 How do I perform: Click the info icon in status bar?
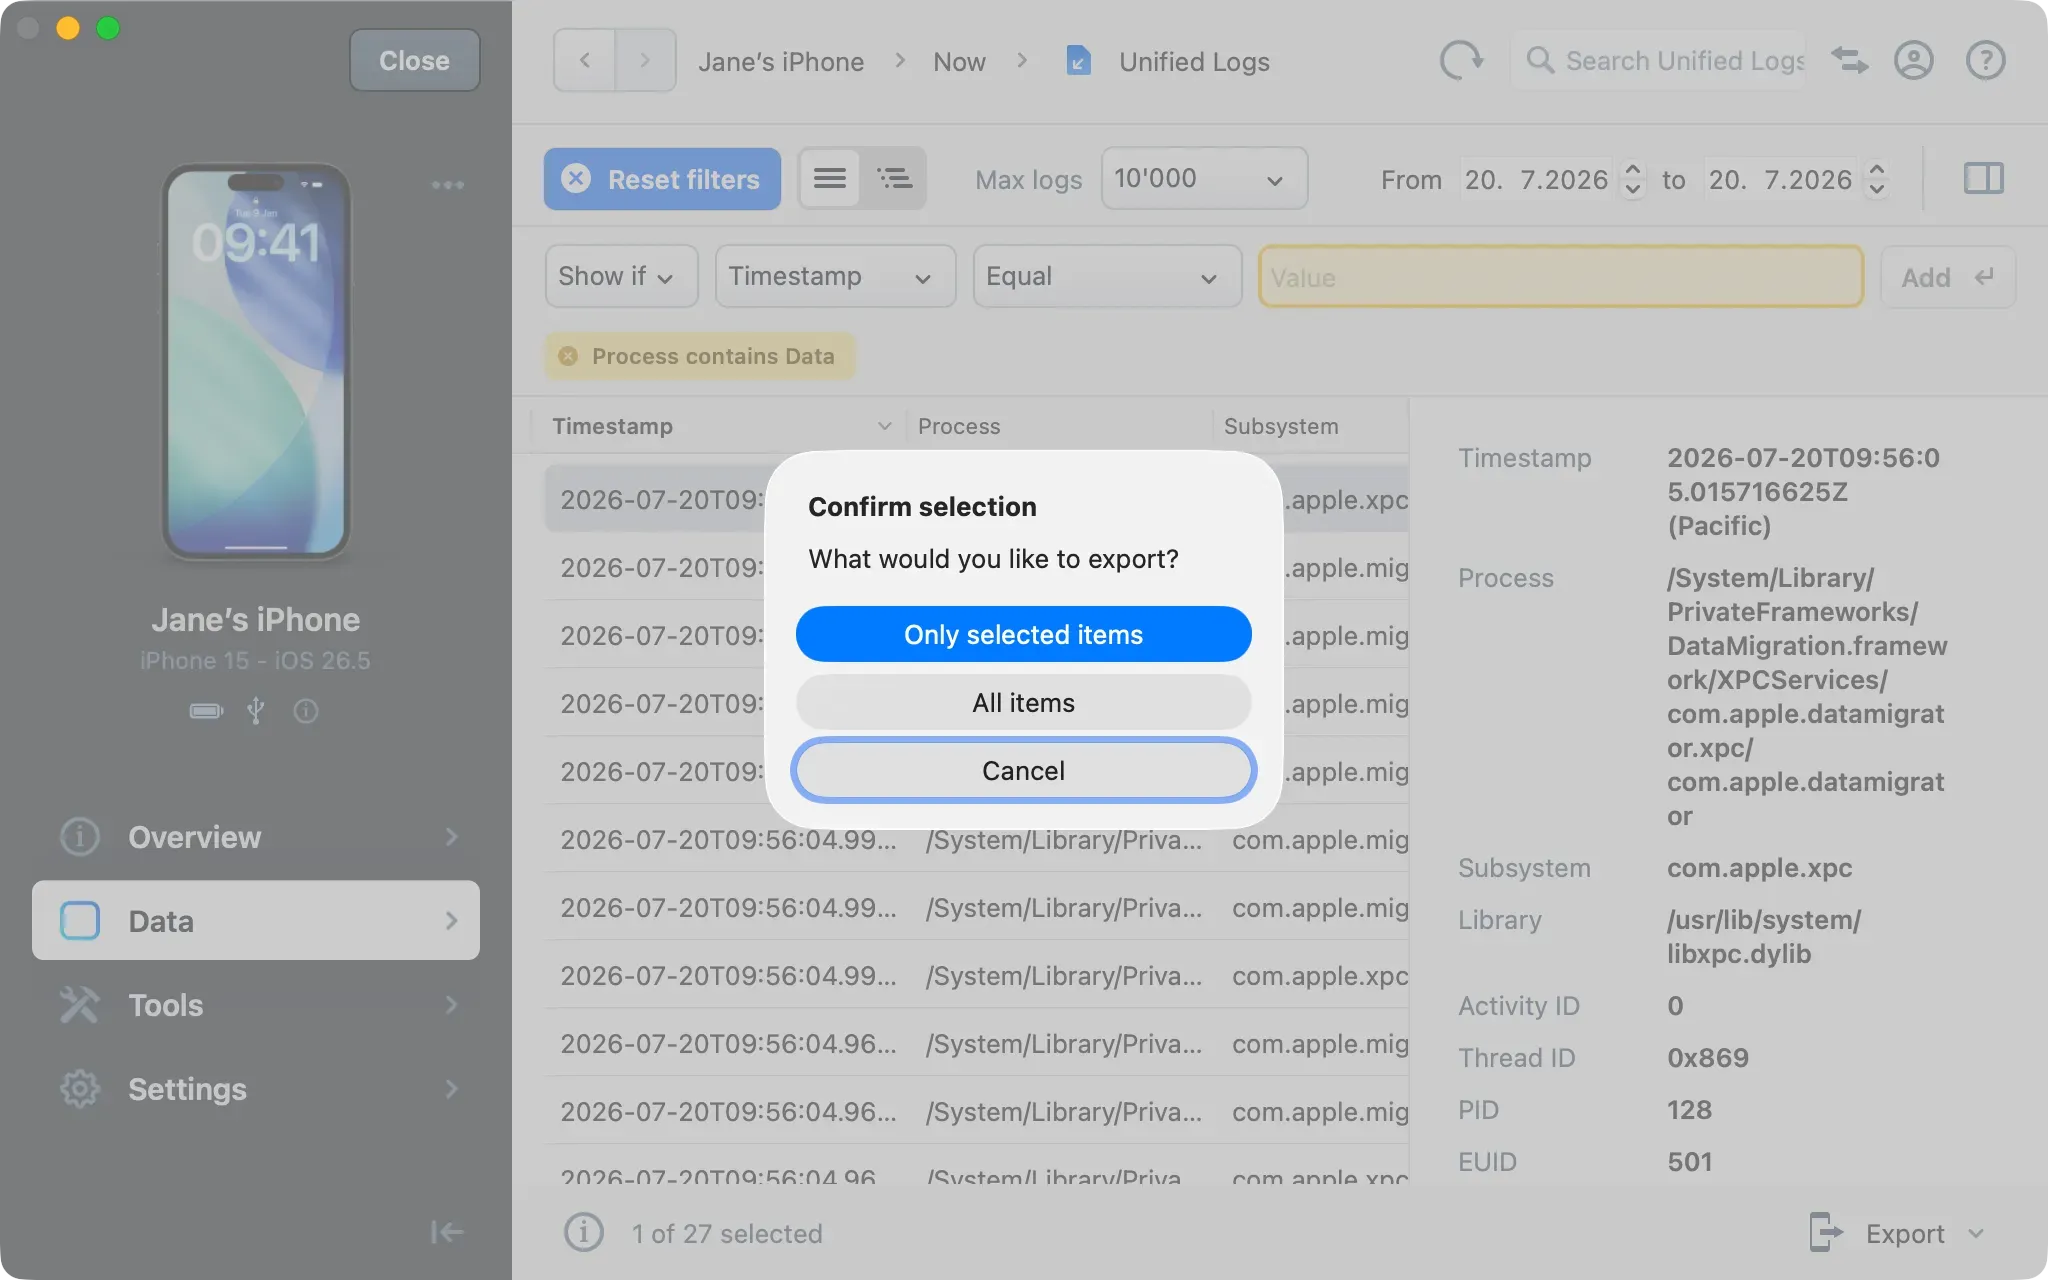point(584,1232)
